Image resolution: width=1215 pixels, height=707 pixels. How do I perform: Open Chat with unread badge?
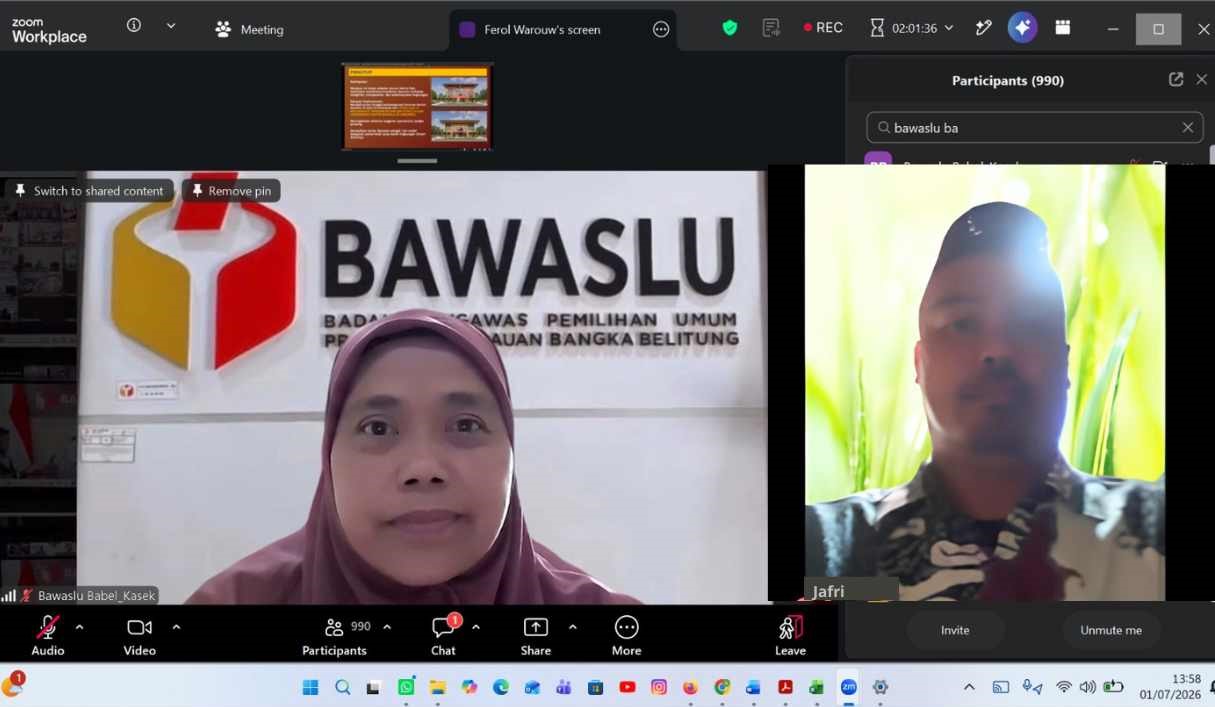(x=443, y=635)
